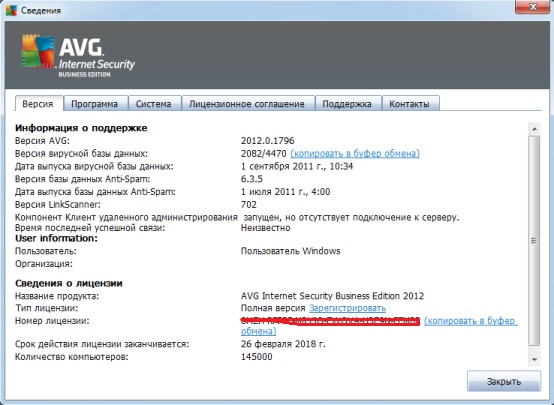Click the Организация label

click(44, 264)
